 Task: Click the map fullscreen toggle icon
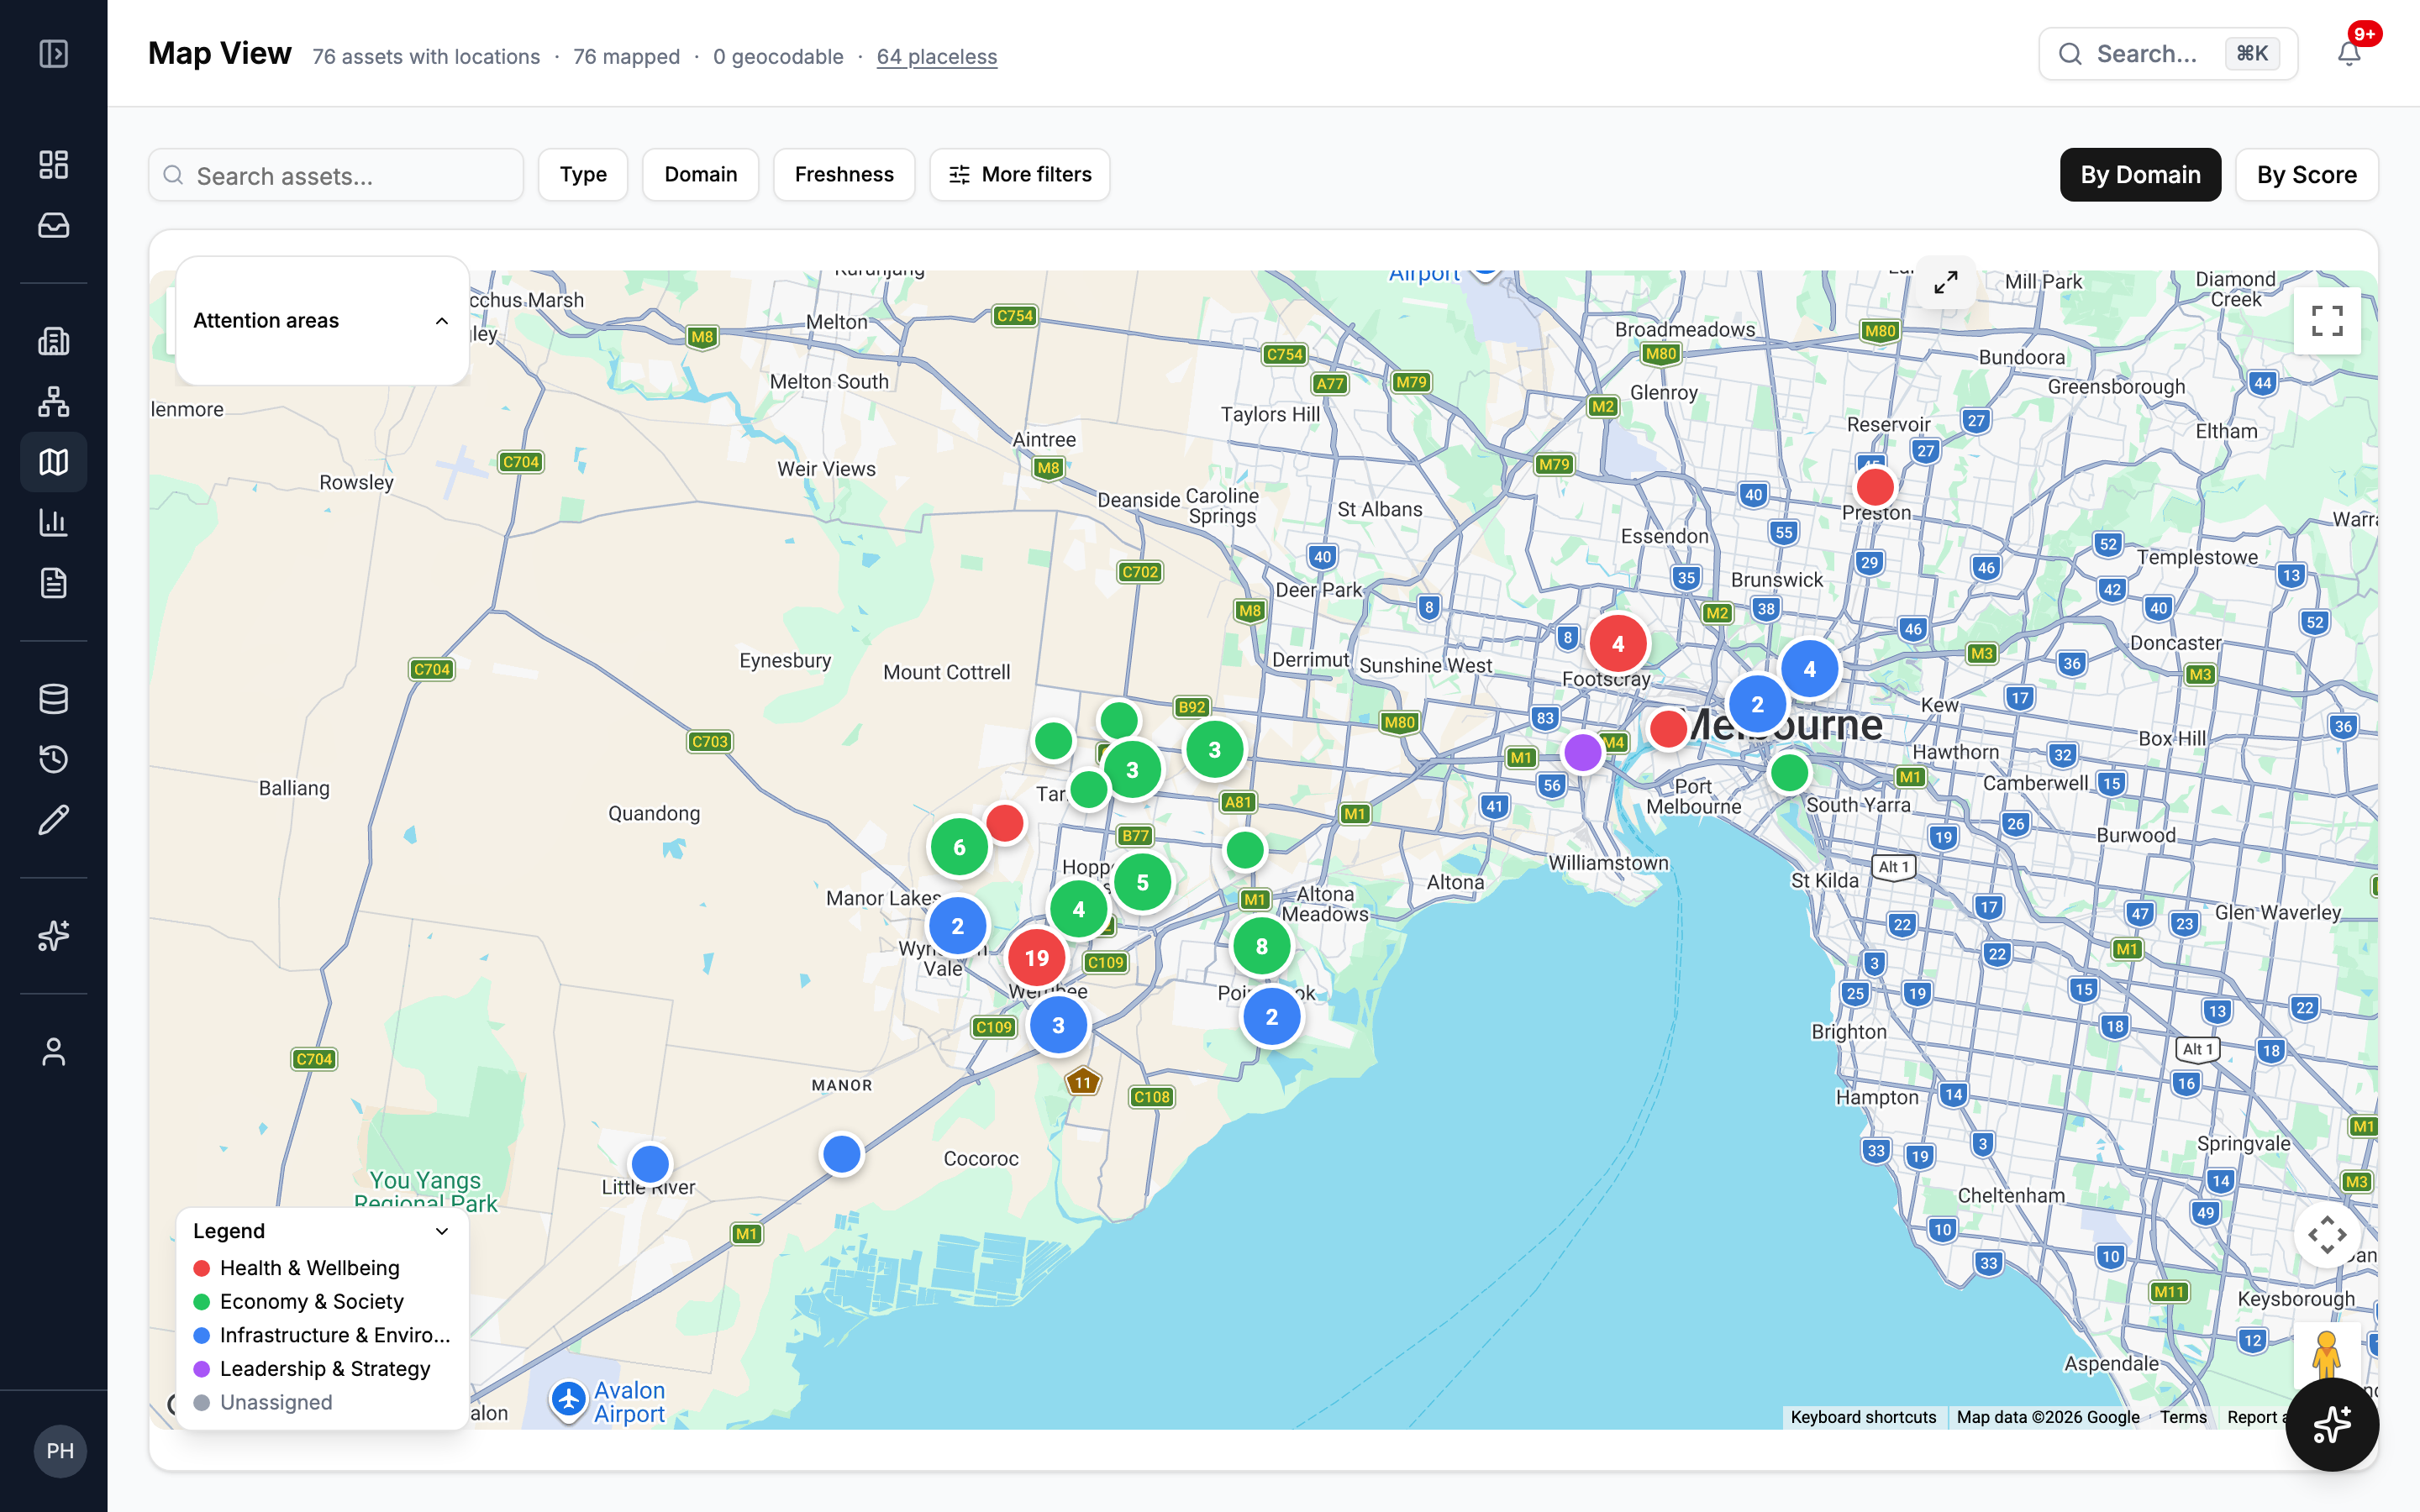[2327, 321]
